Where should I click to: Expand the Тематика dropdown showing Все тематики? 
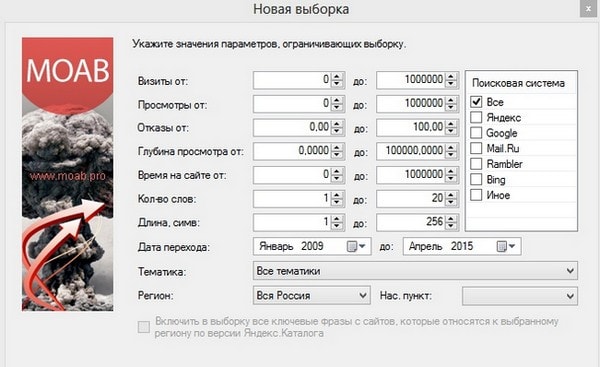415,271
